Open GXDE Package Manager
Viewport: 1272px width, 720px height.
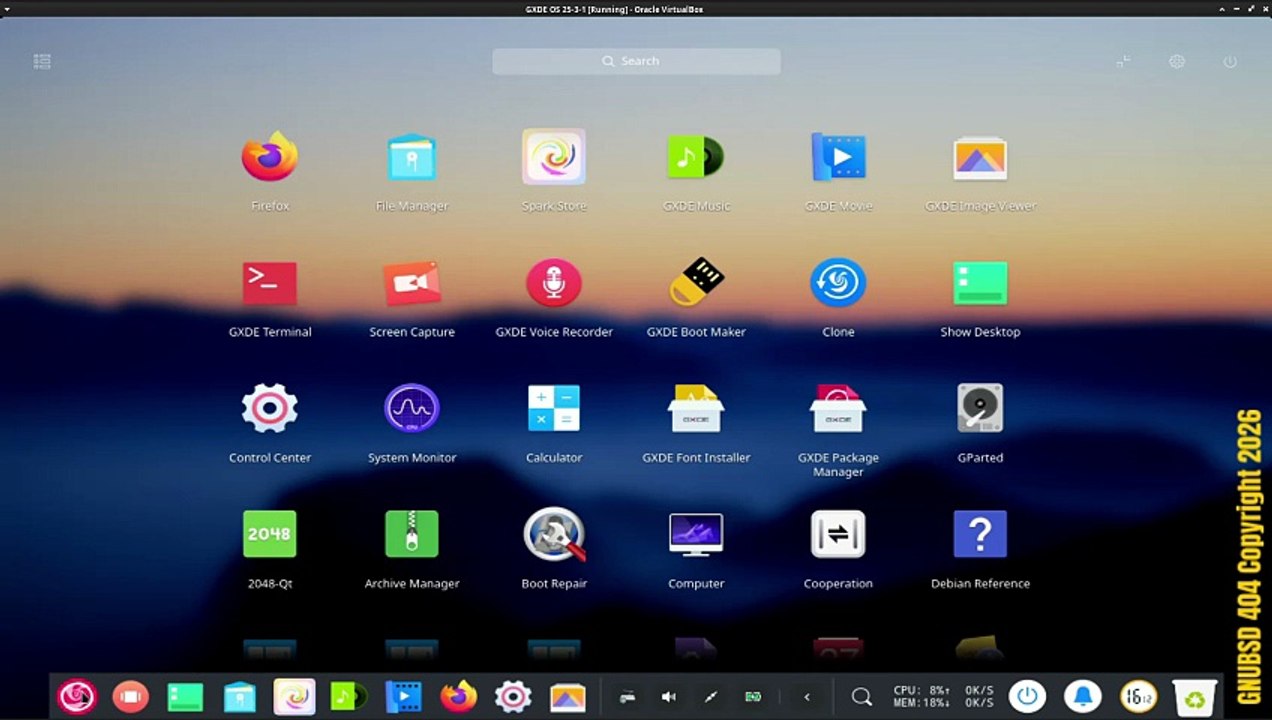coord(838,408)
